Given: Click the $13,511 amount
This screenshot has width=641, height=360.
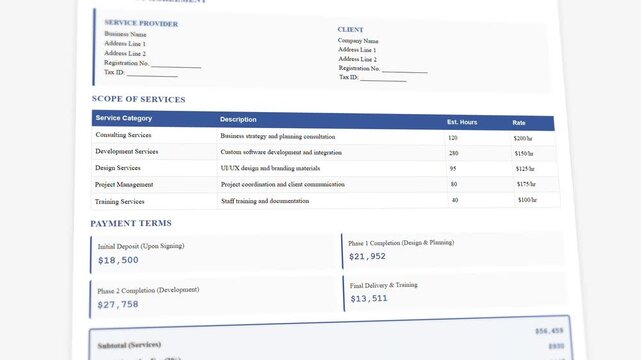Looking at the screenshot, I should (369, 298).
